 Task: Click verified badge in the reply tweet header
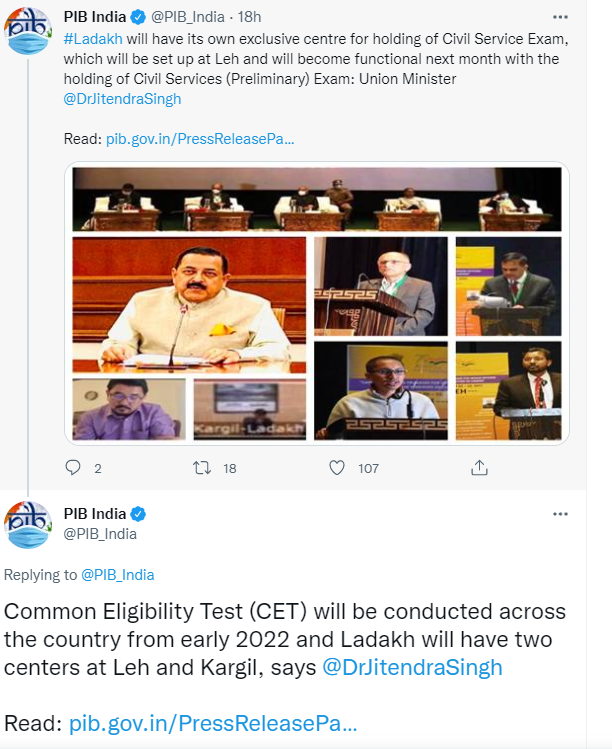pos(139,514)
